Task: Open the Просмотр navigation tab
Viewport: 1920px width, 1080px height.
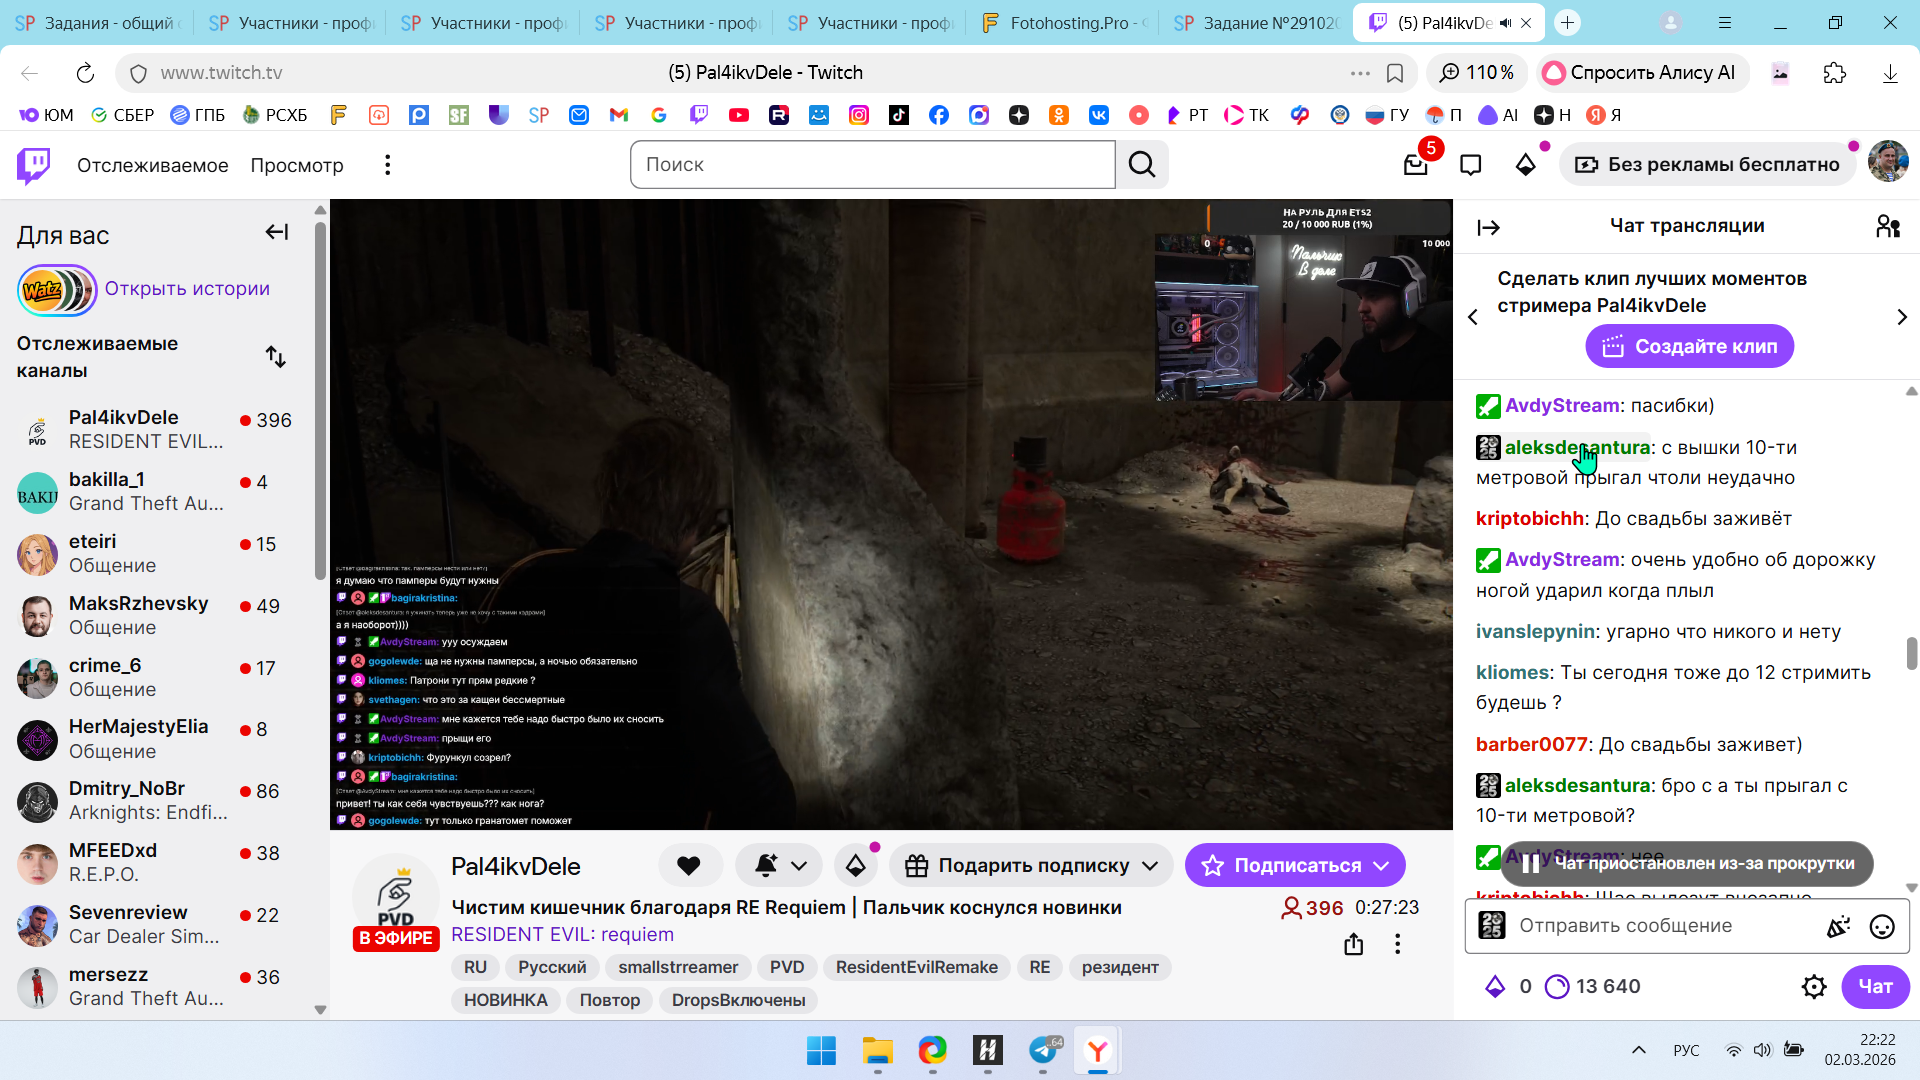Action: click(297, 165)
